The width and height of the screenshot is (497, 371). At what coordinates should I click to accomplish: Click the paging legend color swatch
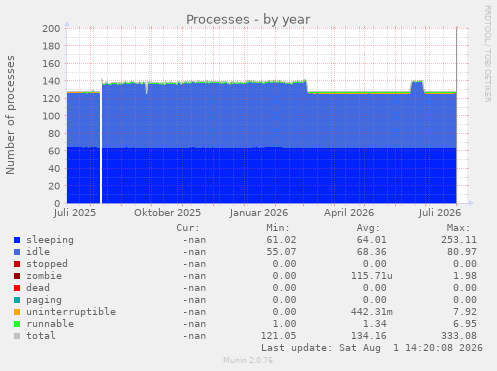click(17, 300)
